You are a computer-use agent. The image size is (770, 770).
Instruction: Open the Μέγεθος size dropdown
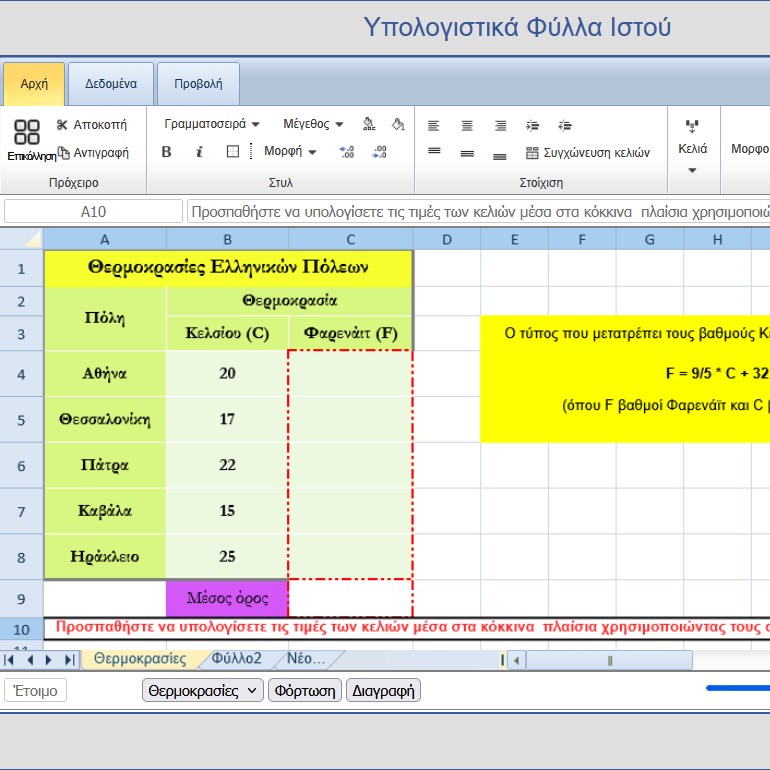click(x=313, y=124)
